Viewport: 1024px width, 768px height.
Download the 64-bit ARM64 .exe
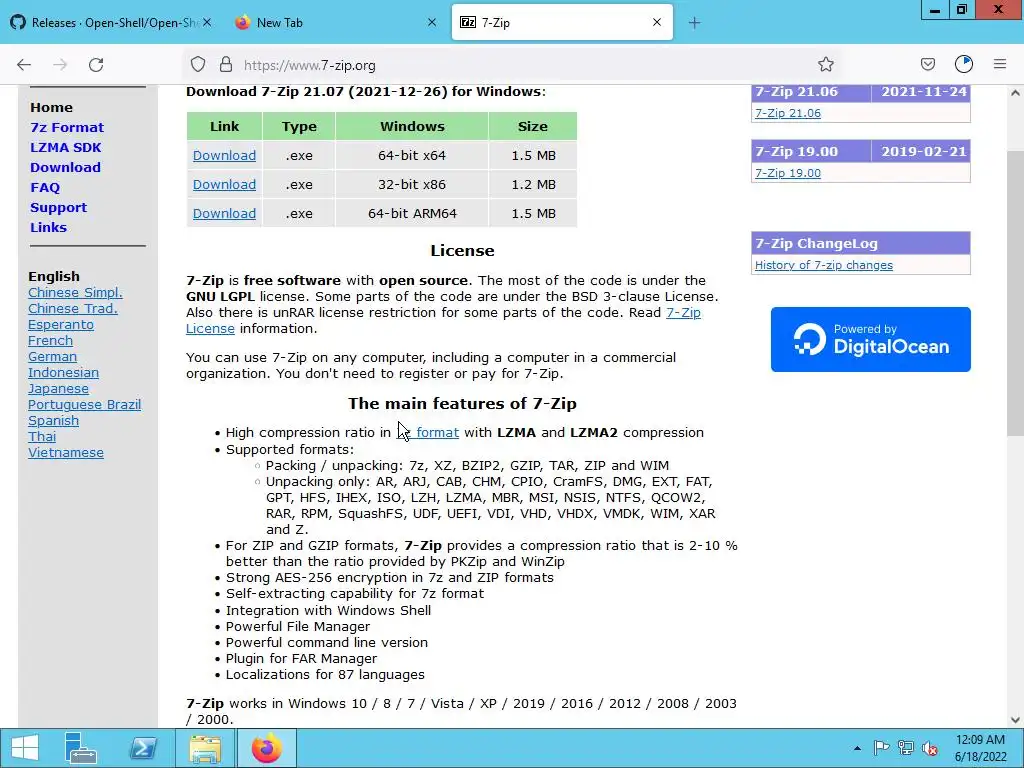coord(224,214)
